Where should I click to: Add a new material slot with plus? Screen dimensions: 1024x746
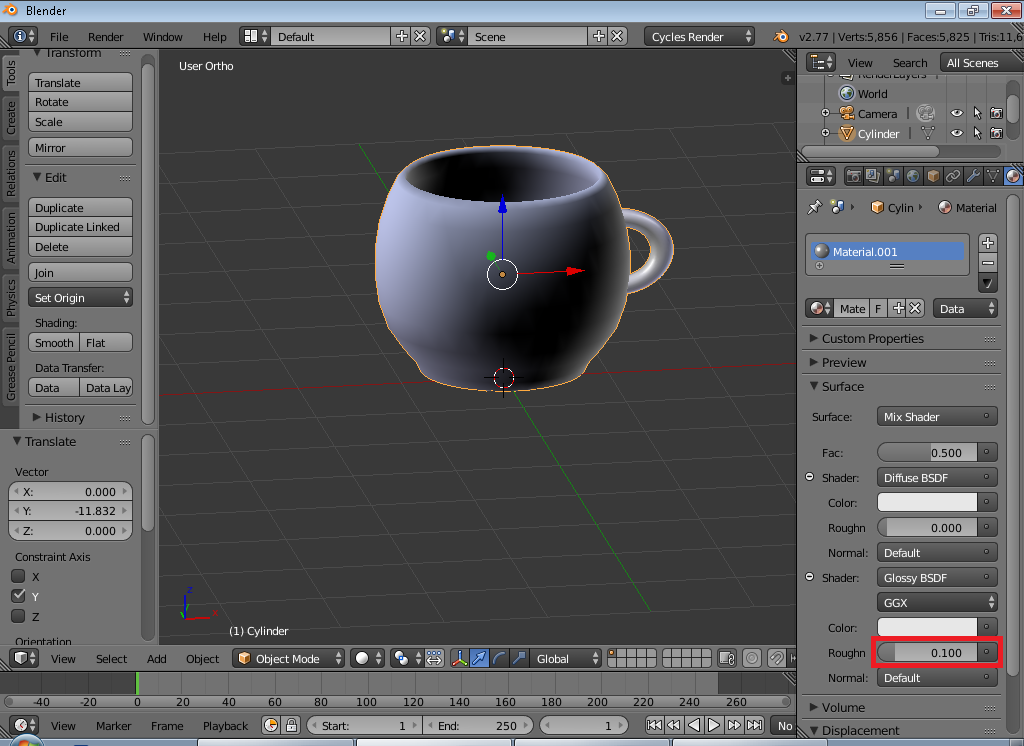click(x=987, y=243)
